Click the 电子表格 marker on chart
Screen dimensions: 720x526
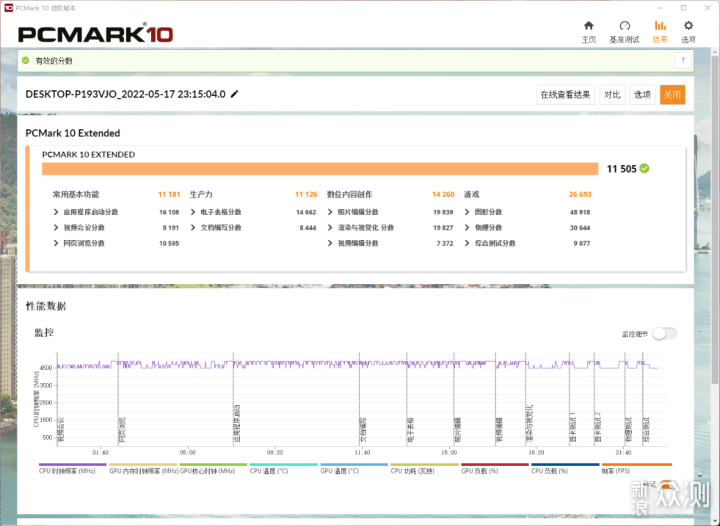(x=410, y=430)
